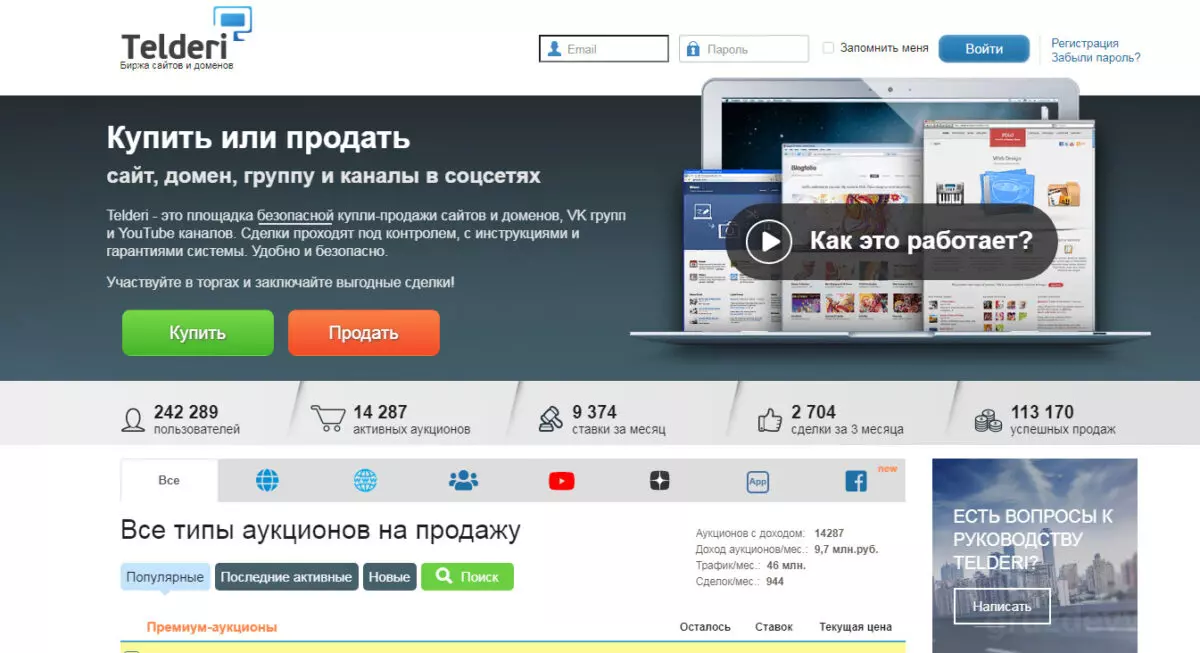Focus the Email input field
Image resolution: width=1200 pixels, height=653 pixels.
(603, 49)
